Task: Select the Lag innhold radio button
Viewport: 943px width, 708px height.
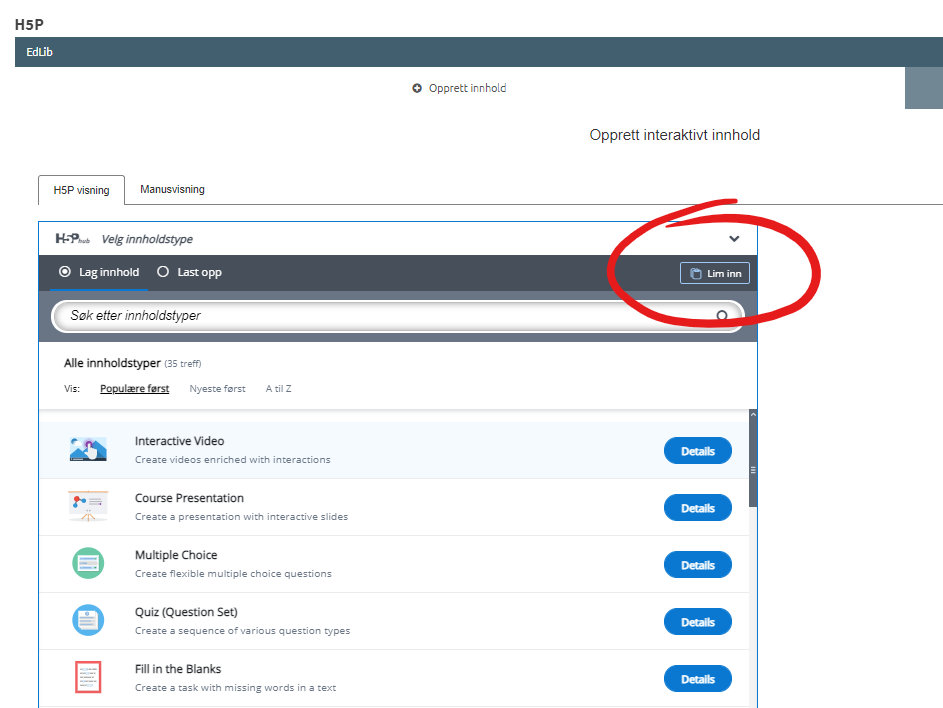Action: (x=64, y=272)
